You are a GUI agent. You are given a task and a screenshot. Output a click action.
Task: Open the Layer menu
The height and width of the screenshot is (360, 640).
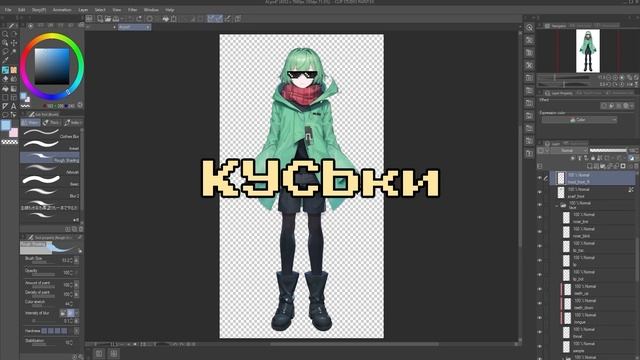83,10
